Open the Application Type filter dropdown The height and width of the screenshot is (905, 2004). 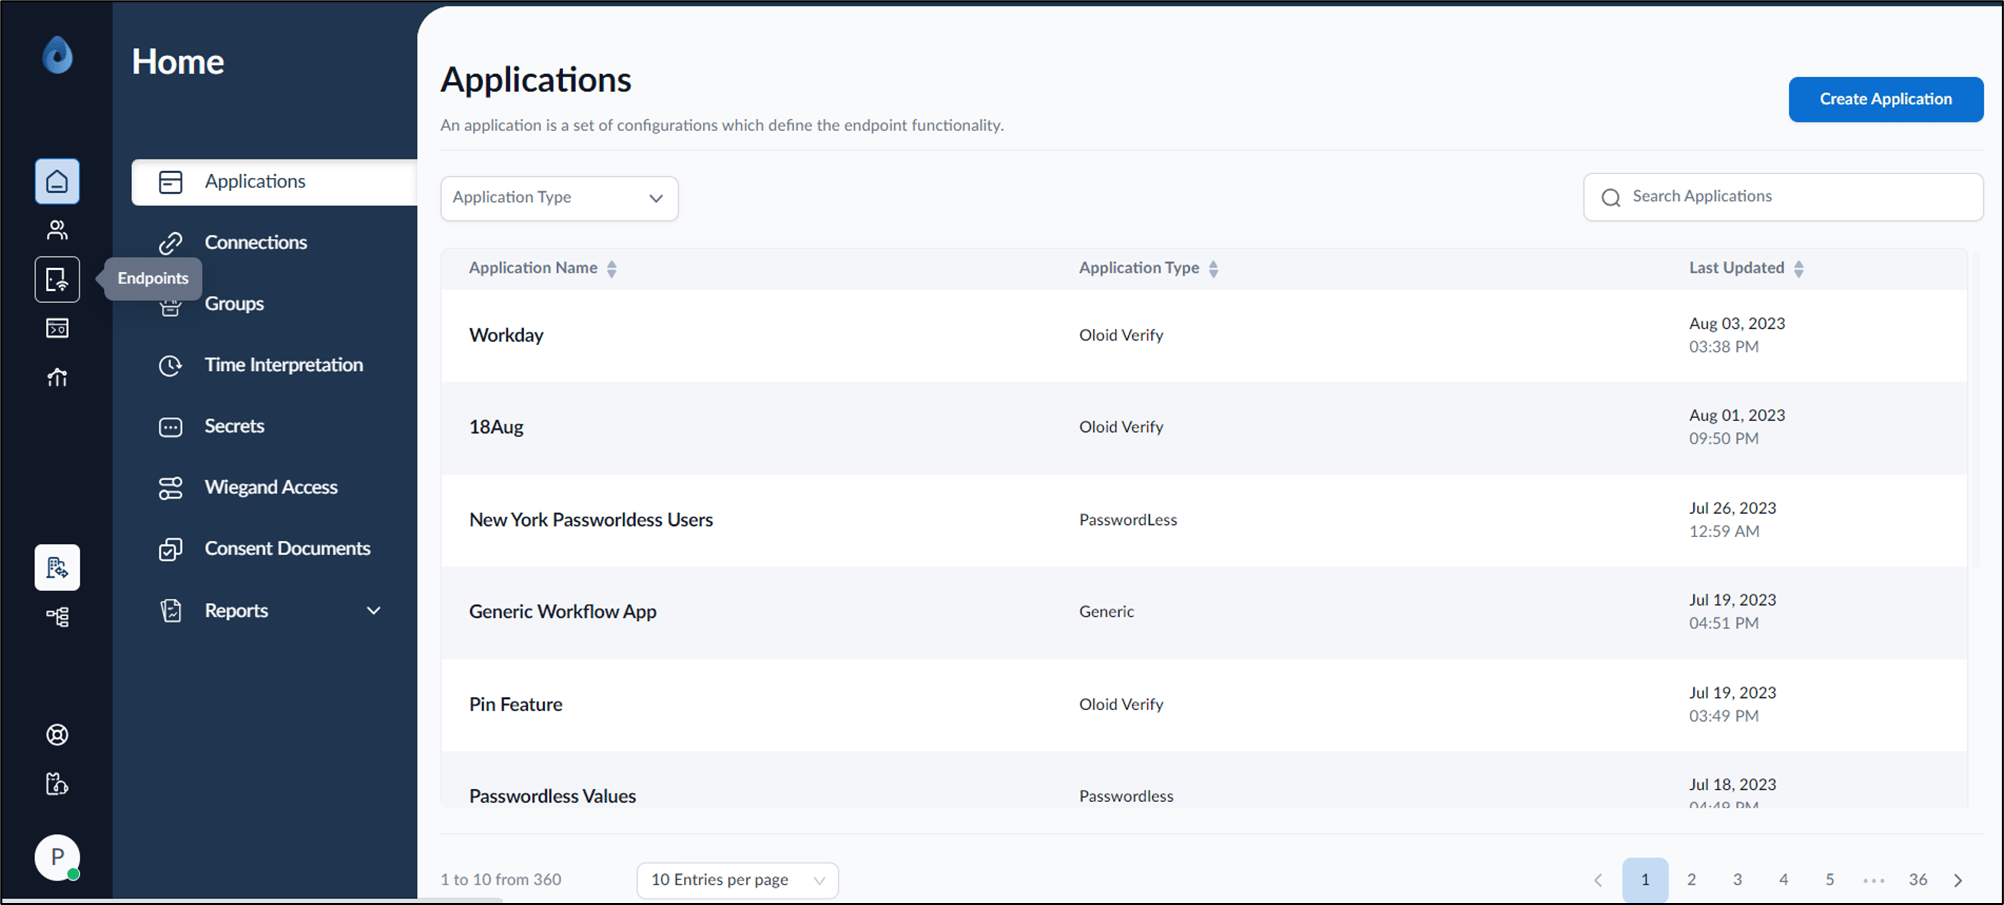click(x=559, y=198)
